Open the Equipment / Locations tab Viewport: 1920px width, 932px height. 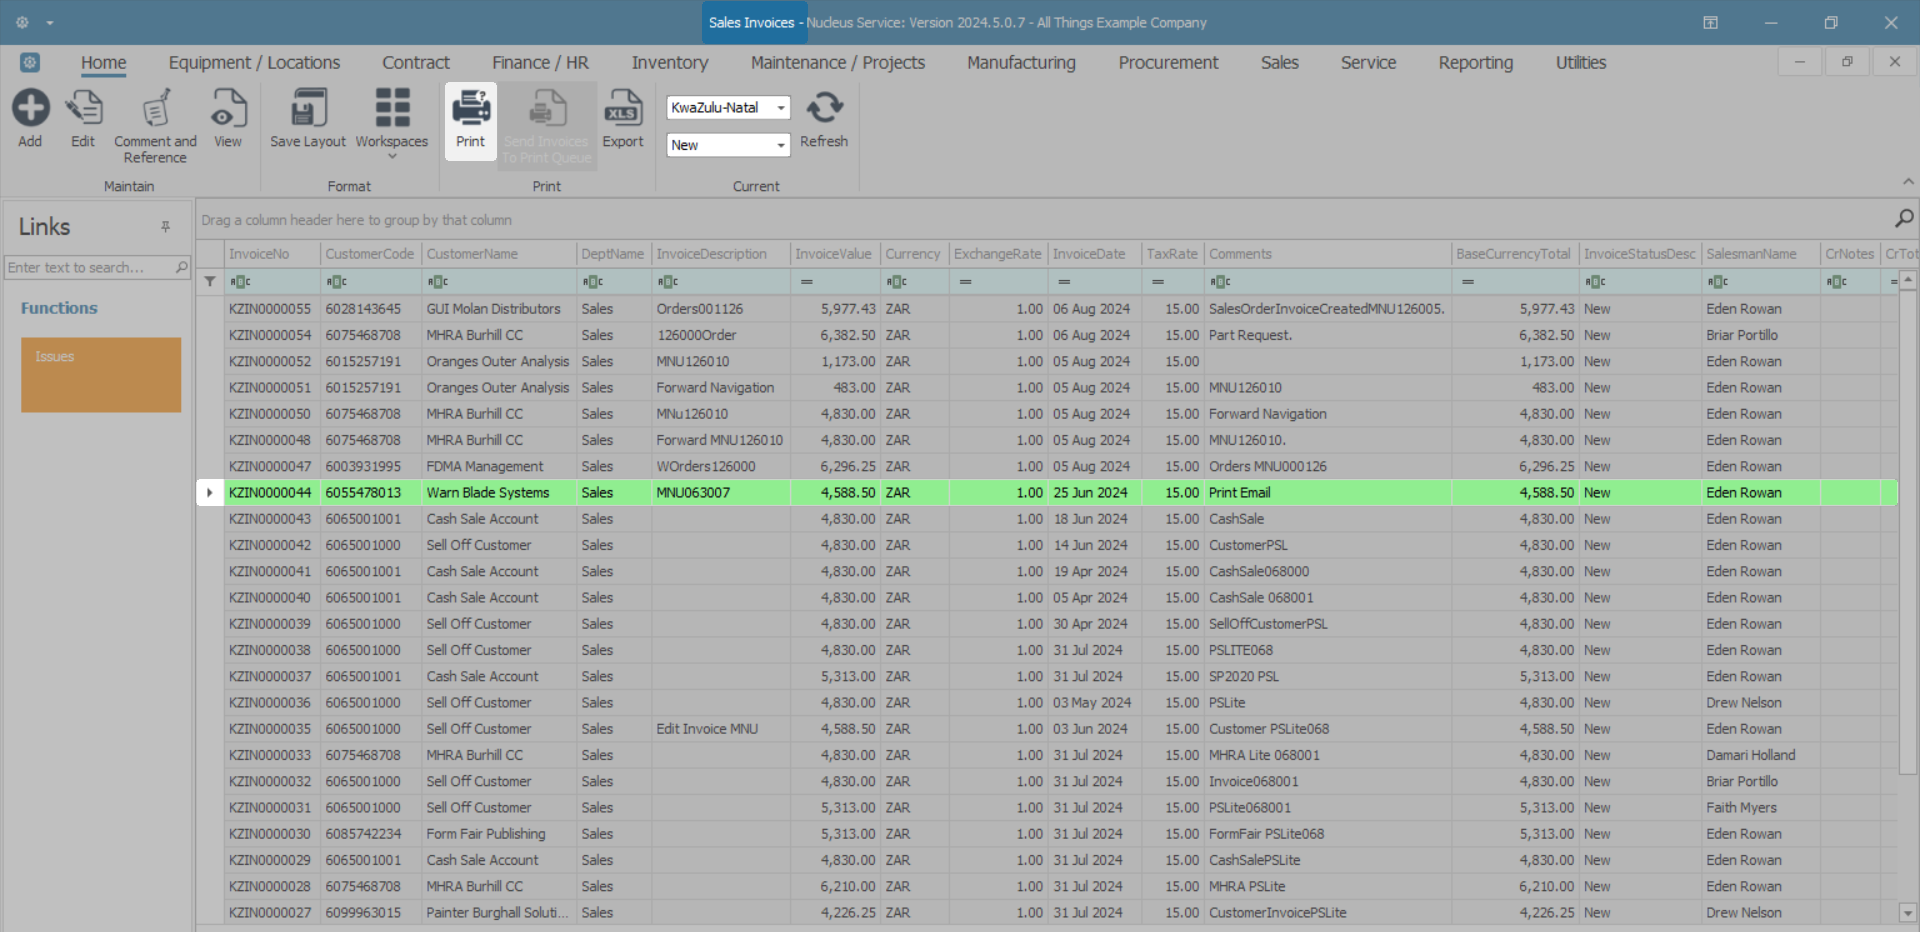point(254,63)
